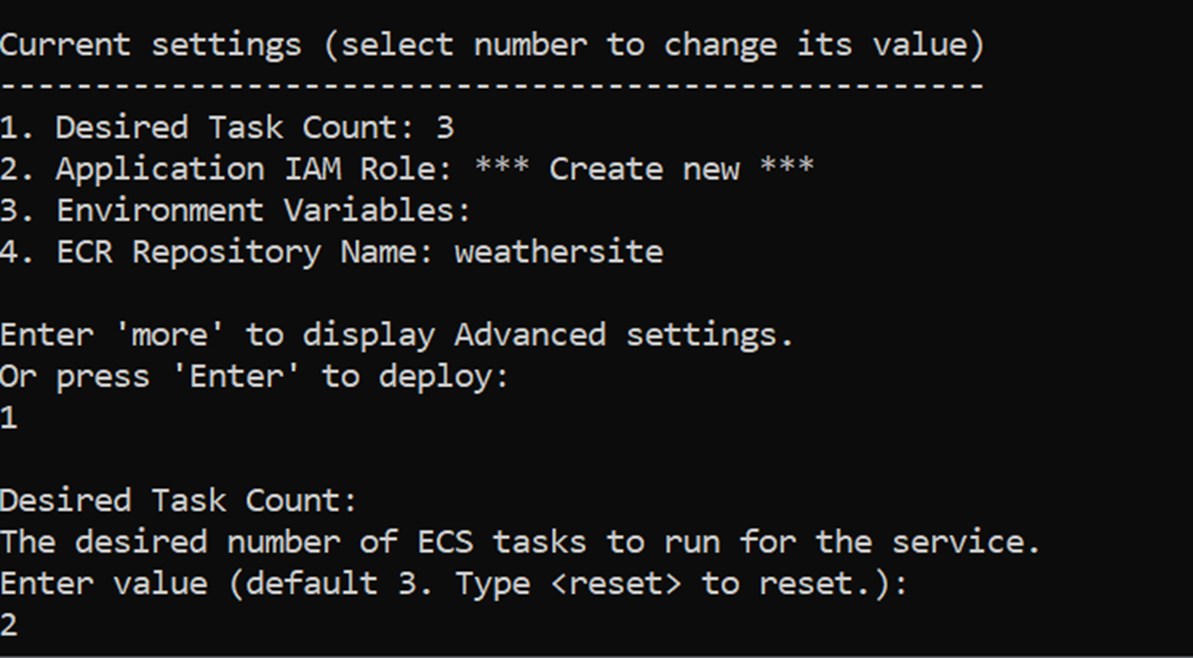Click the dashed separator line
1193x658 pixels.
[492, 86]
